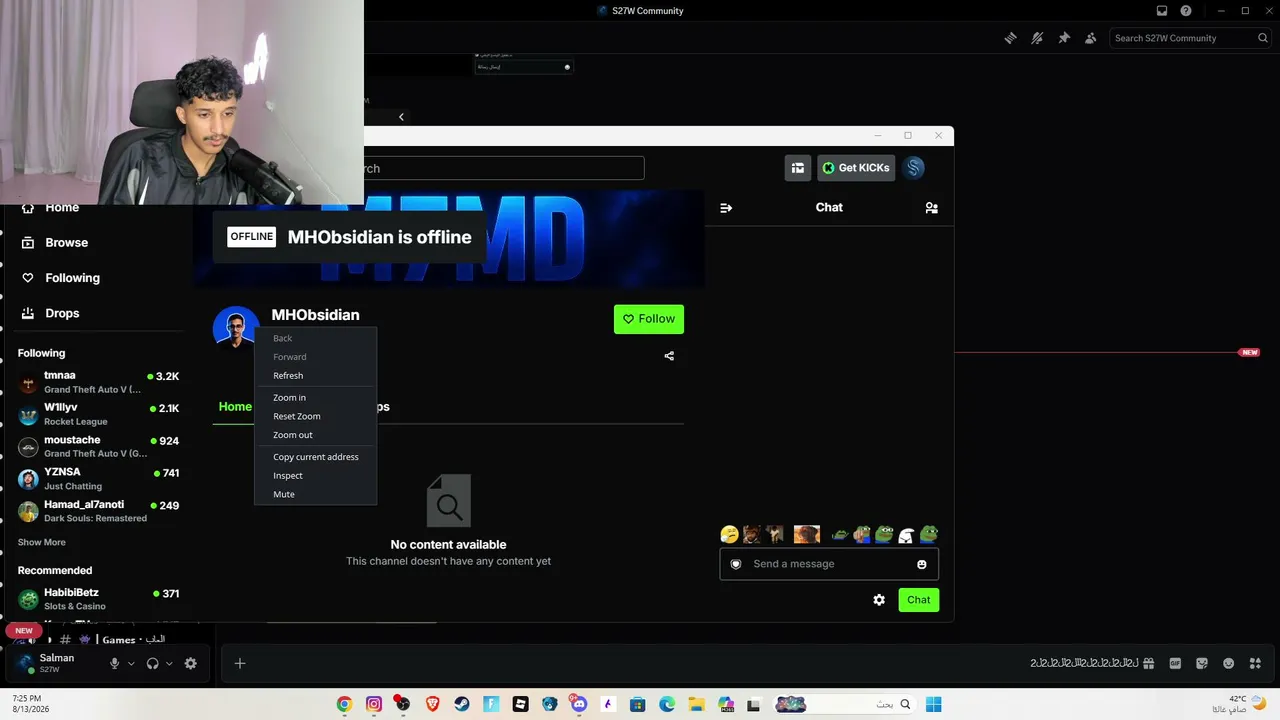
Task: Share the MHObsidian channel
Action: [669, 356]
